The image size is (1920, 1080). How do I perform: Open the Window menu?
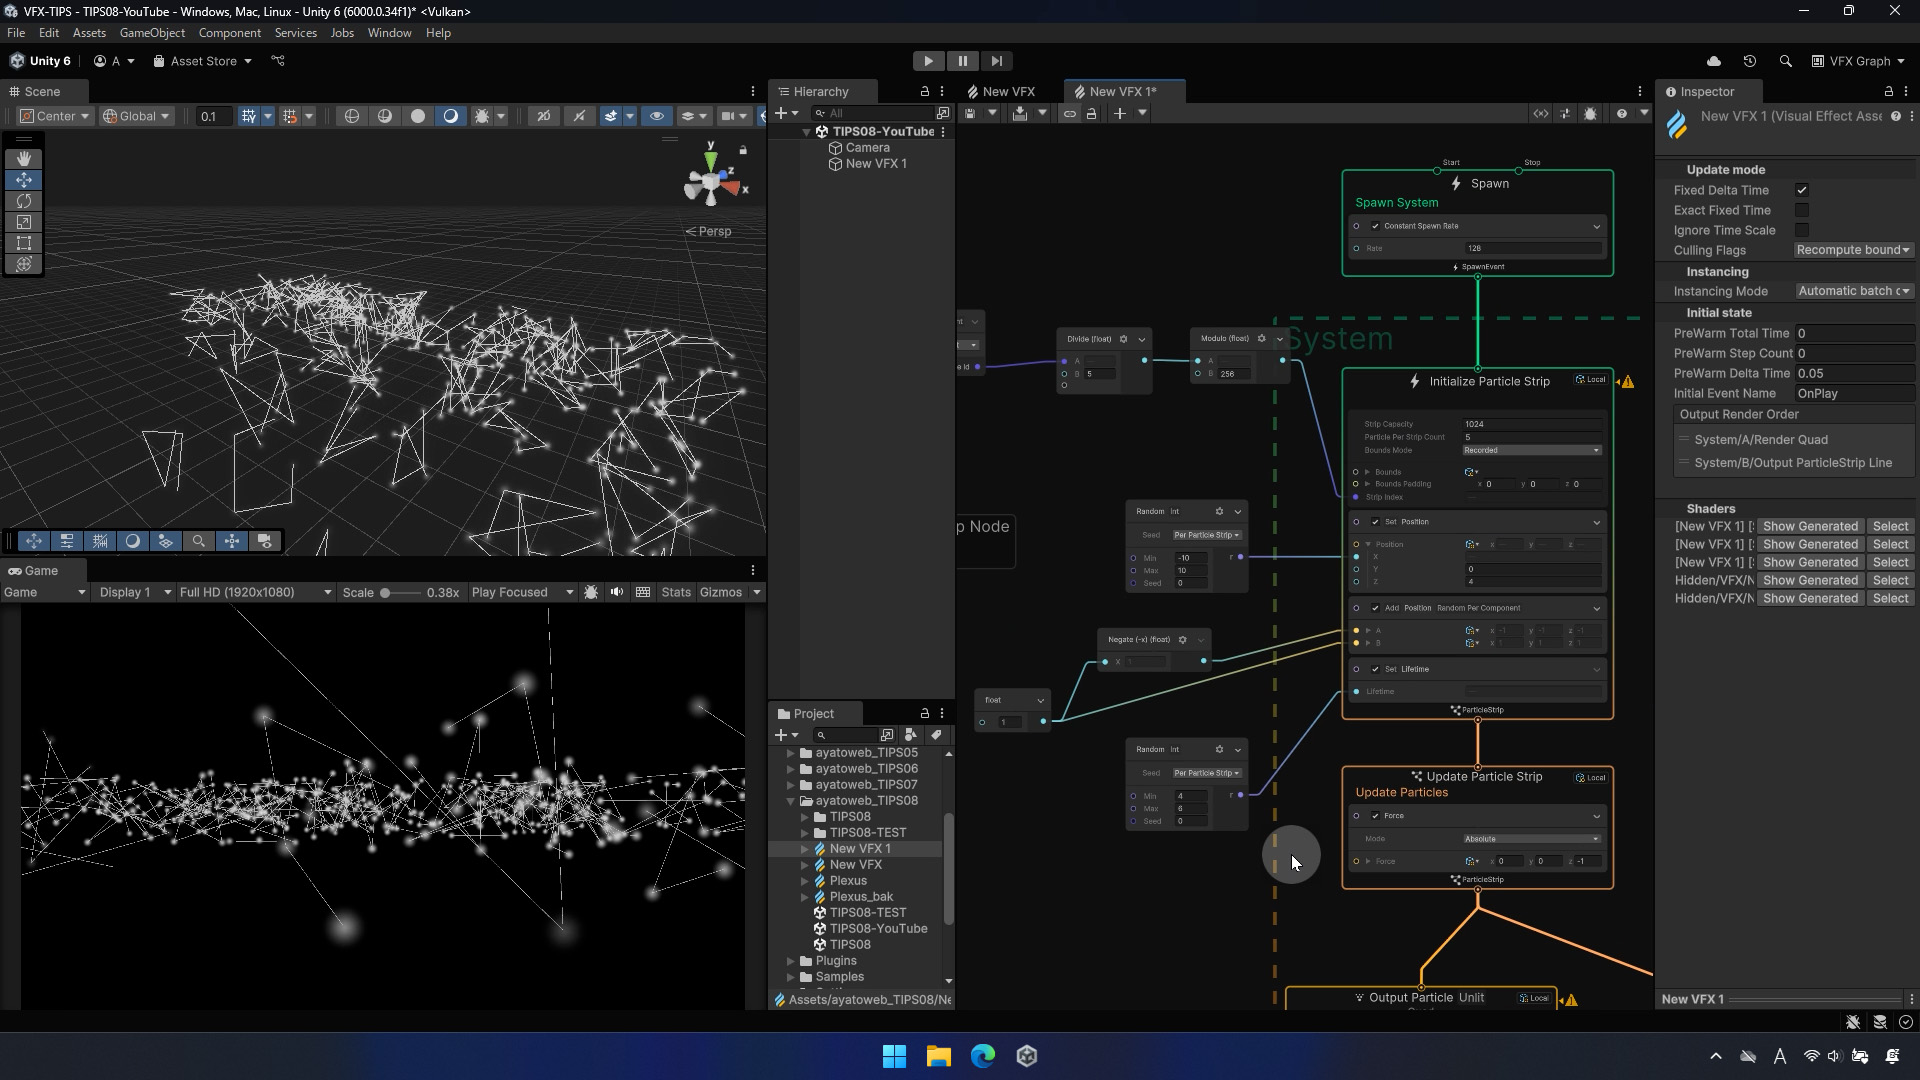[389, 33]
